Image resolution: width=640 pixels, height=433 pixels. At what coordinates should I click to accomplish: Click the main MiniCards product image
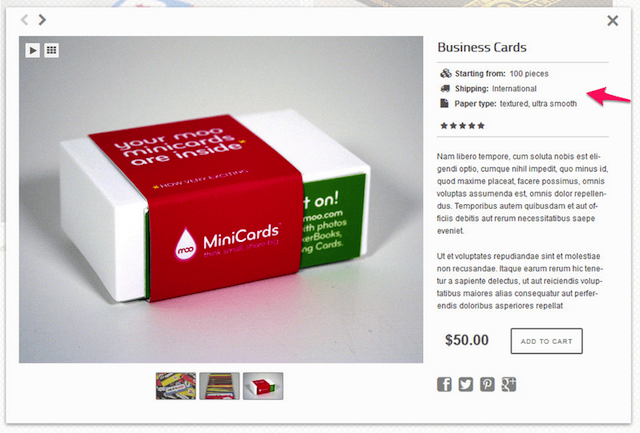(x=221, y=200)
